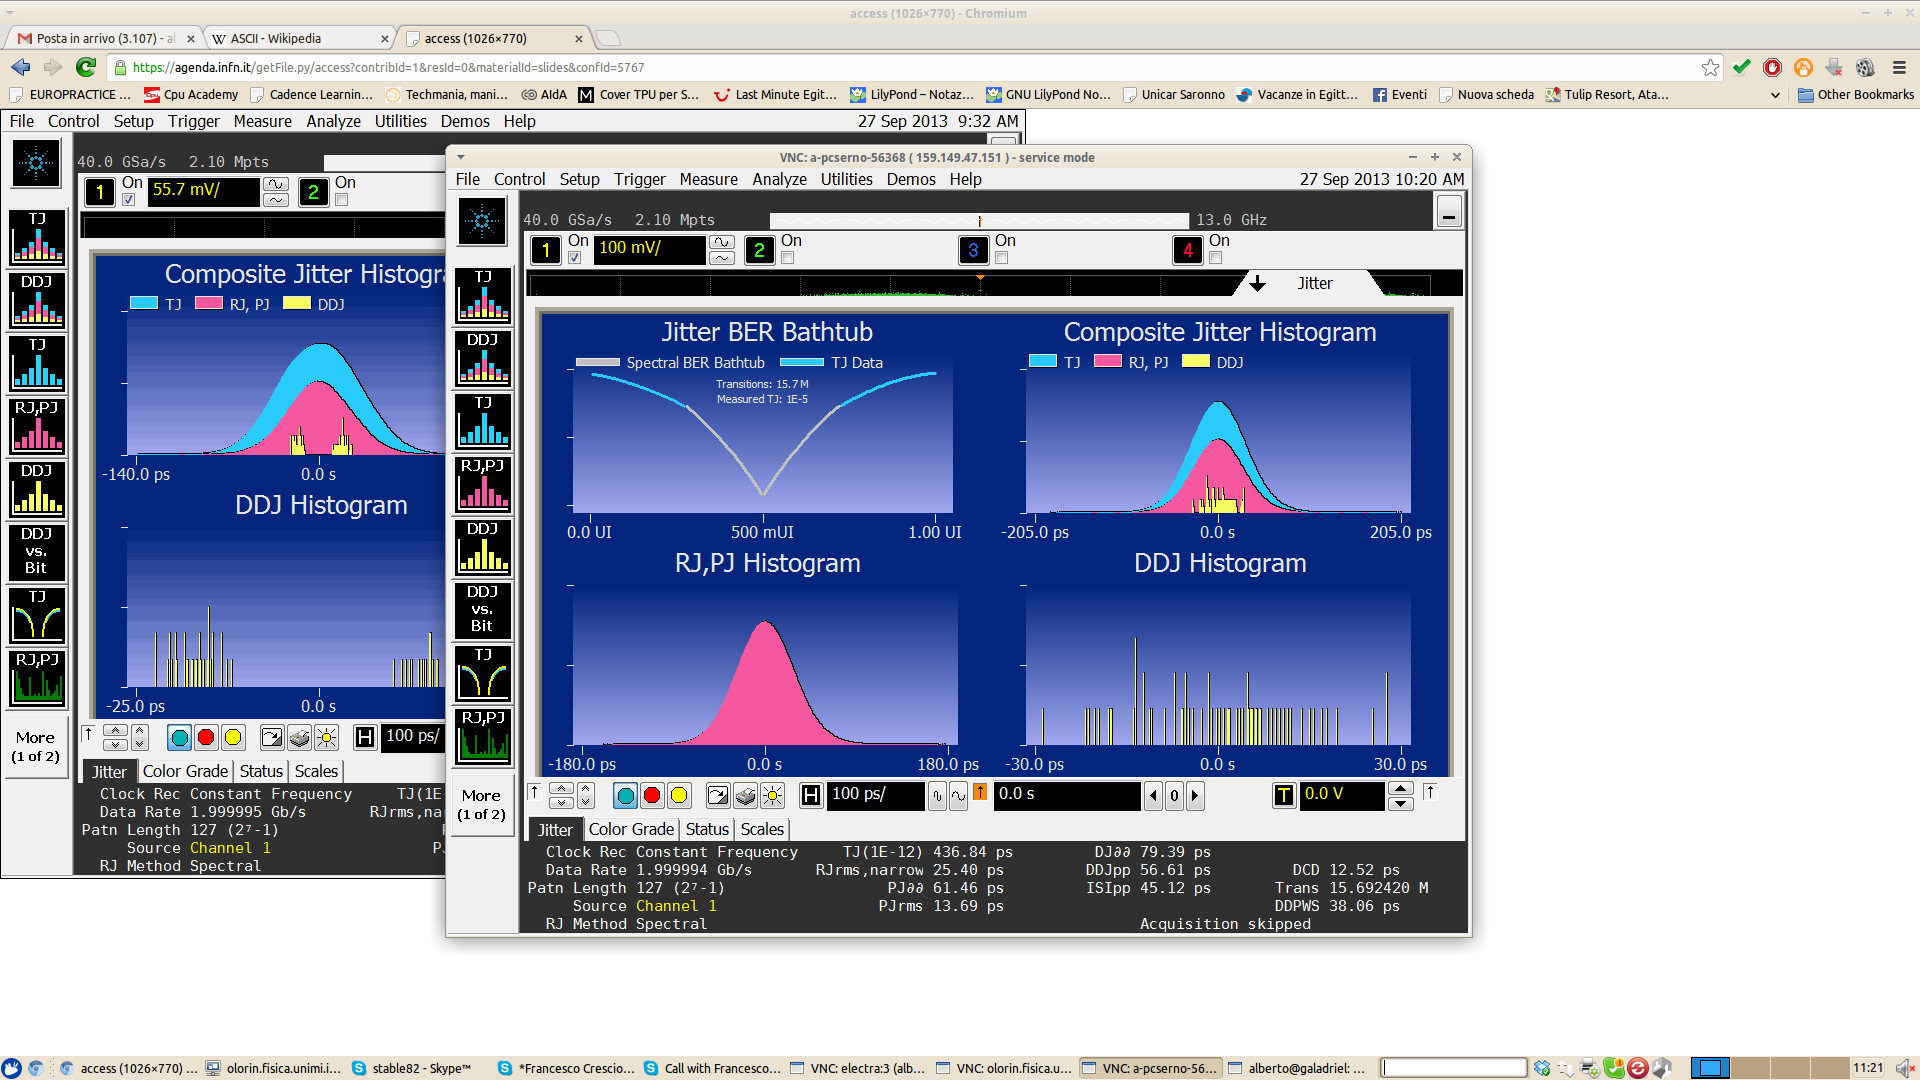Expand the Jitter panel down-arrow tab
Image resolution: width=1920 pixels, height=1080 pixels.
1257,284
